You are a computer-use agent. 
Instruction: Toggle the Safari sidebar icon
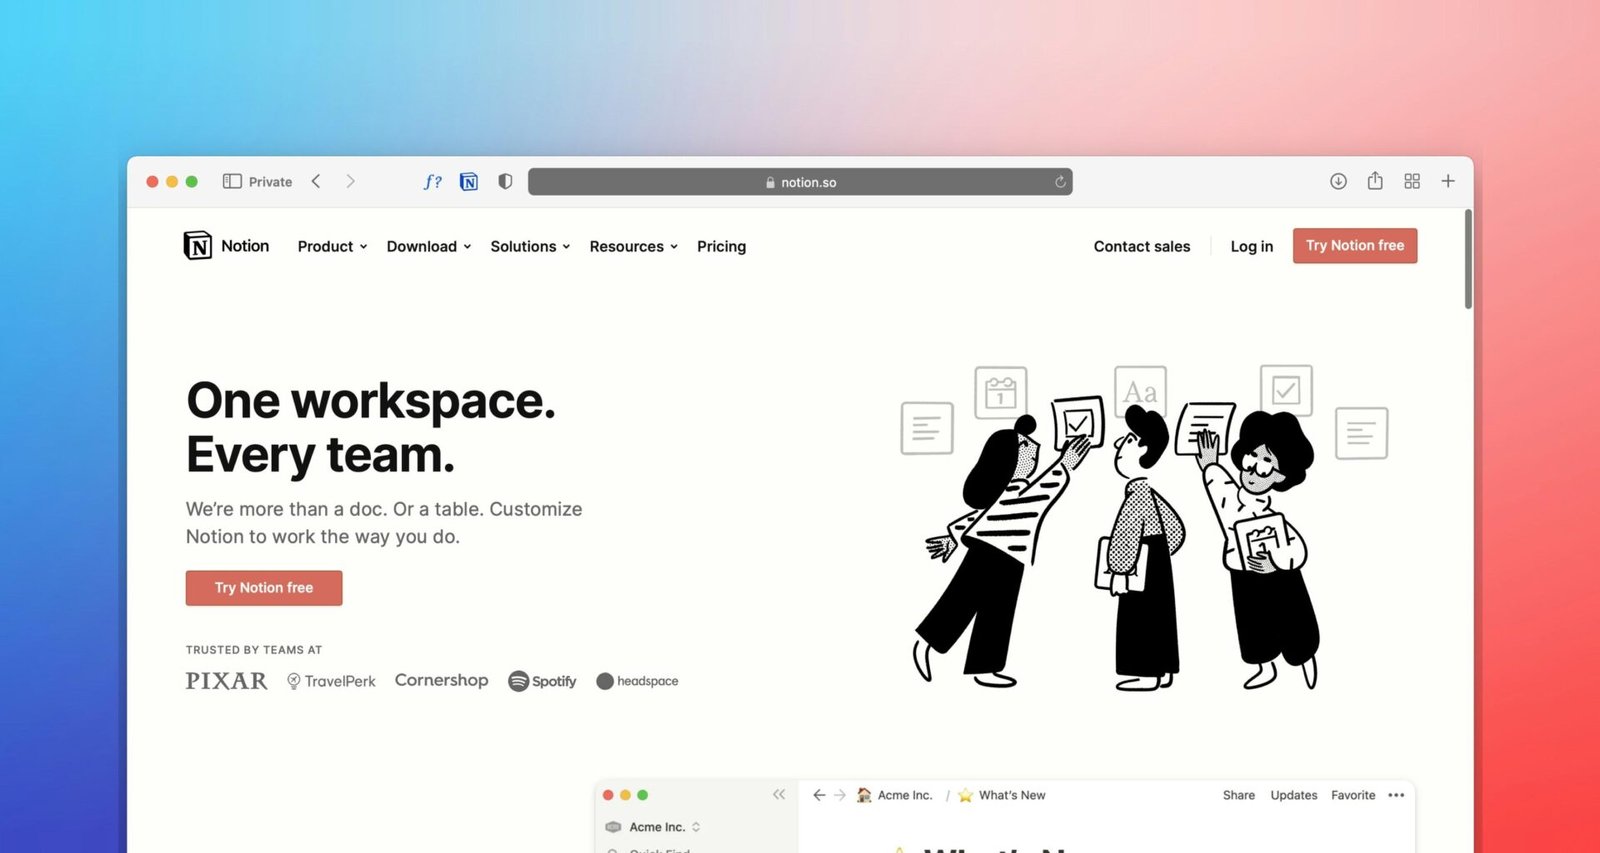click(x=232, y=181)
